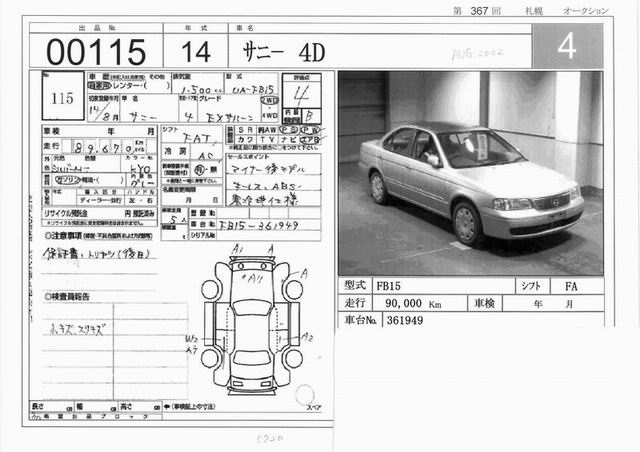Viewport: 640px width, 452px height.
Task: Click the 車検 label below photo
Action: (484, 303)
